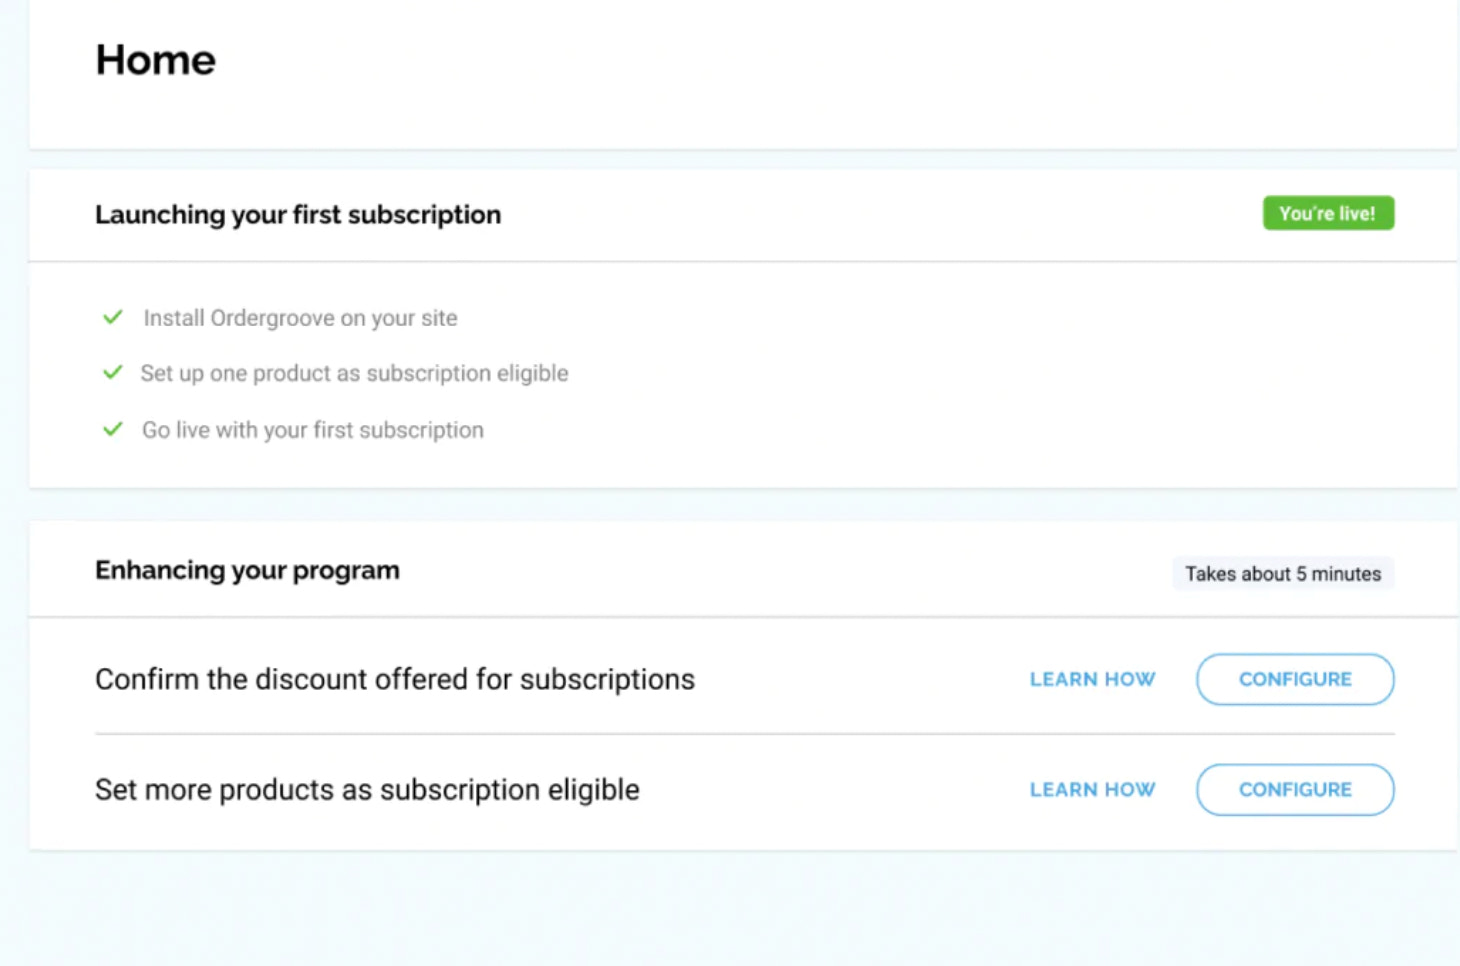Open Learn How for subscription discount
The height and width of the screenshot is (966, 1460).
tap(1092, 679)
